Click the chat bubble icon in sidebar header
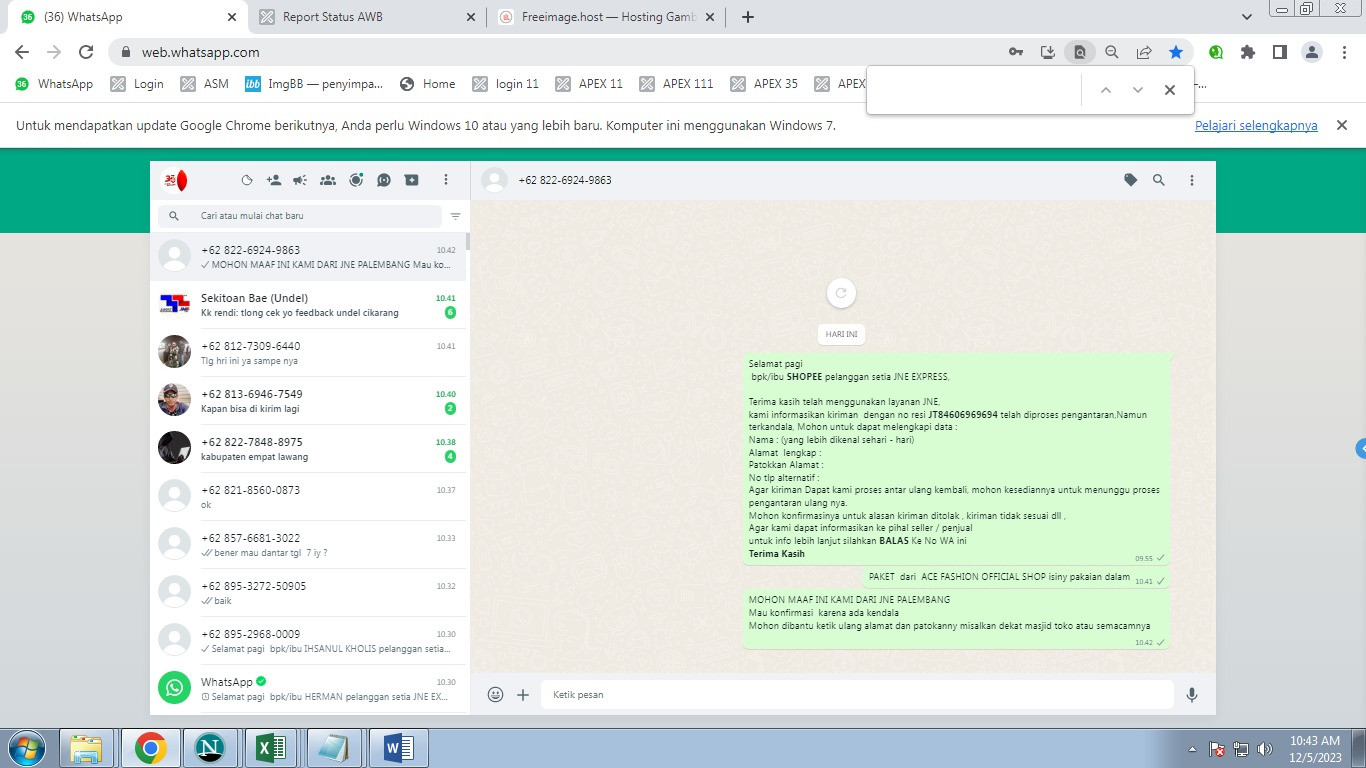Viewport: 1366px width, 768px height. (x=384, y=180)
